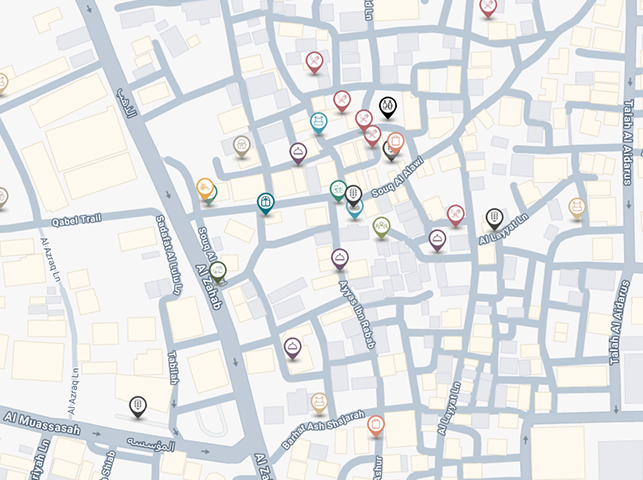Click the orange-yellow marker near Souq Al Zahab
643x480 pixels.
[205, 188]
